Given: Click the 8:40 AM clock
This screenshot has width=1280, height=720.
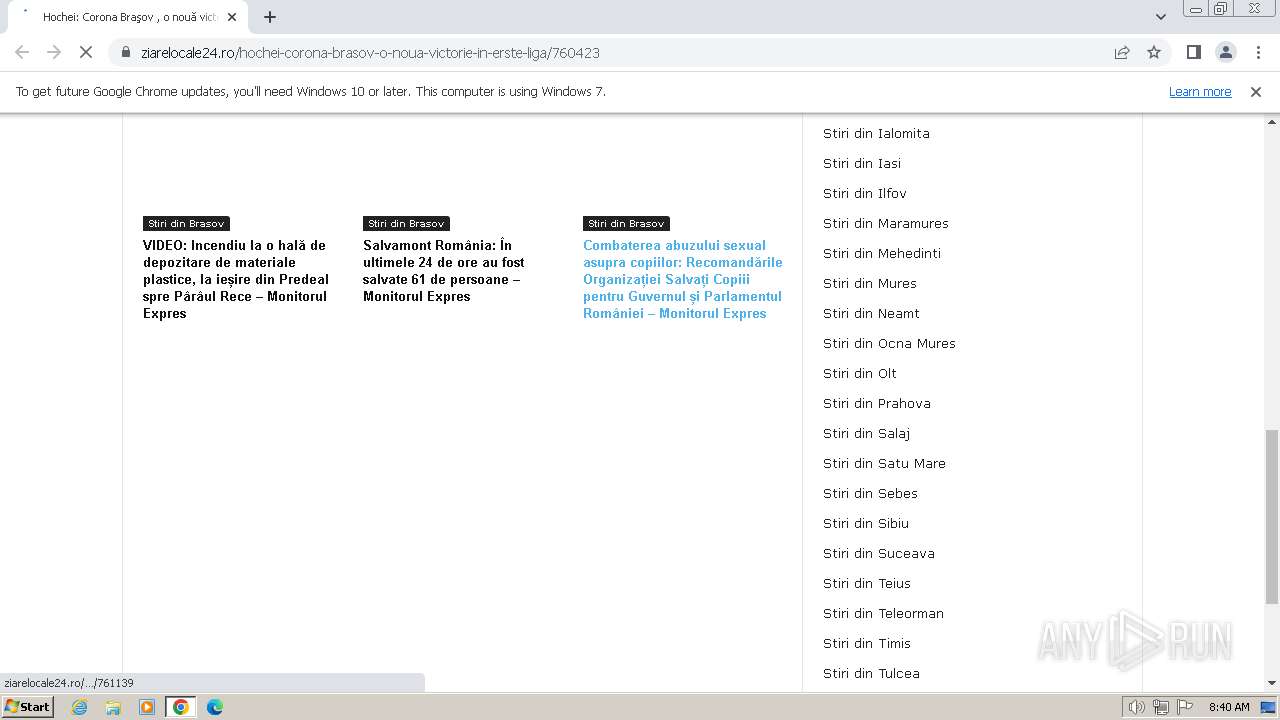Looking at the screenshot, I should click(1229, 707).
